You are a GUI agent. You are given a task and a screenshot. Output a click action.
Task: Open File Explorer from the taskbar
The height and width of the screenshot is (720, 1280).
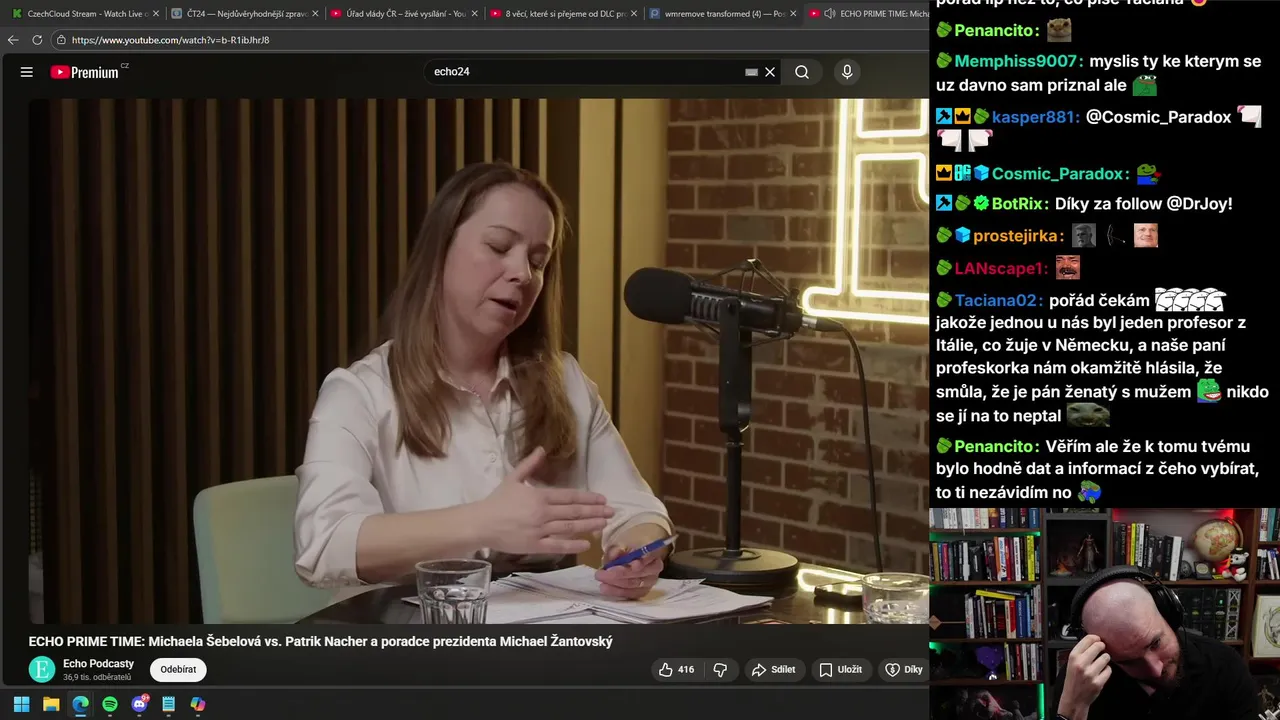(51, 704)
